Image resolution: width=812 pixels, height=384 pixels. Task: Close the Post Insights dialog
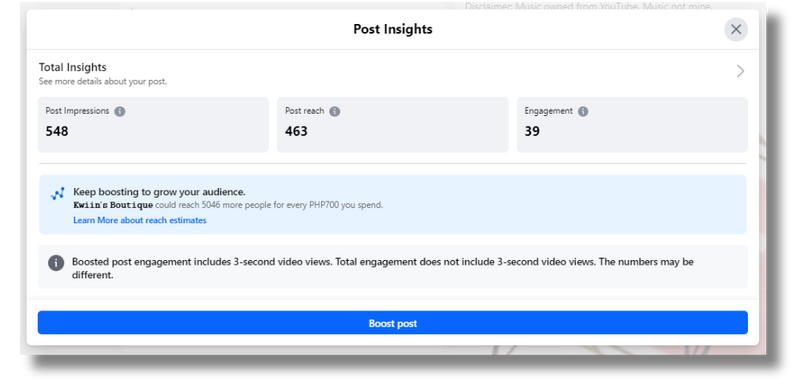pos(736,29)
